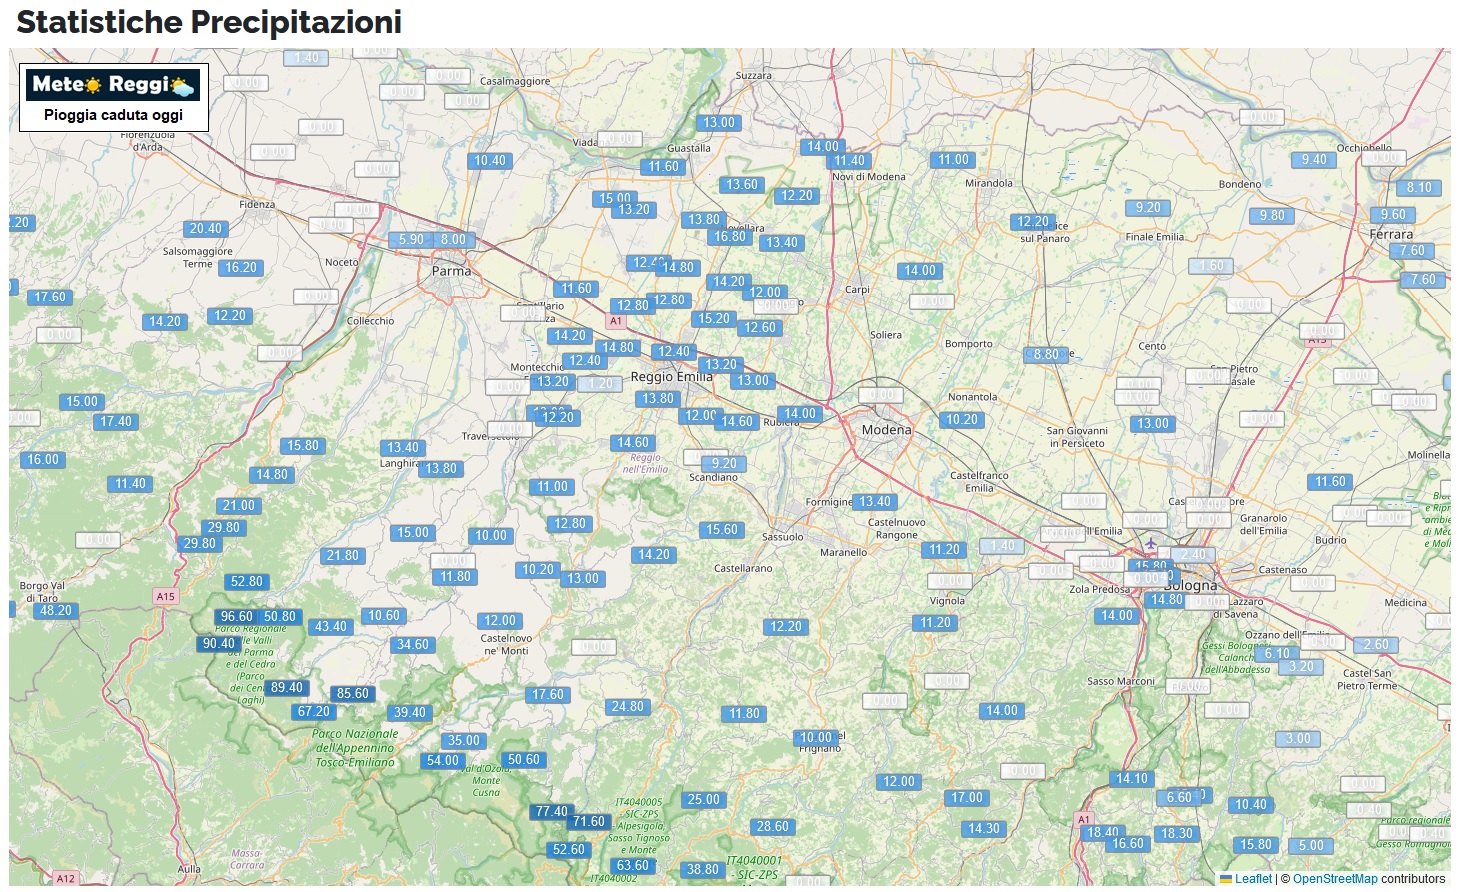Viewport: 1461px width, 892px height.
Task: Select the 96.60 rainfall marker
Action: [x=237, y=617]
